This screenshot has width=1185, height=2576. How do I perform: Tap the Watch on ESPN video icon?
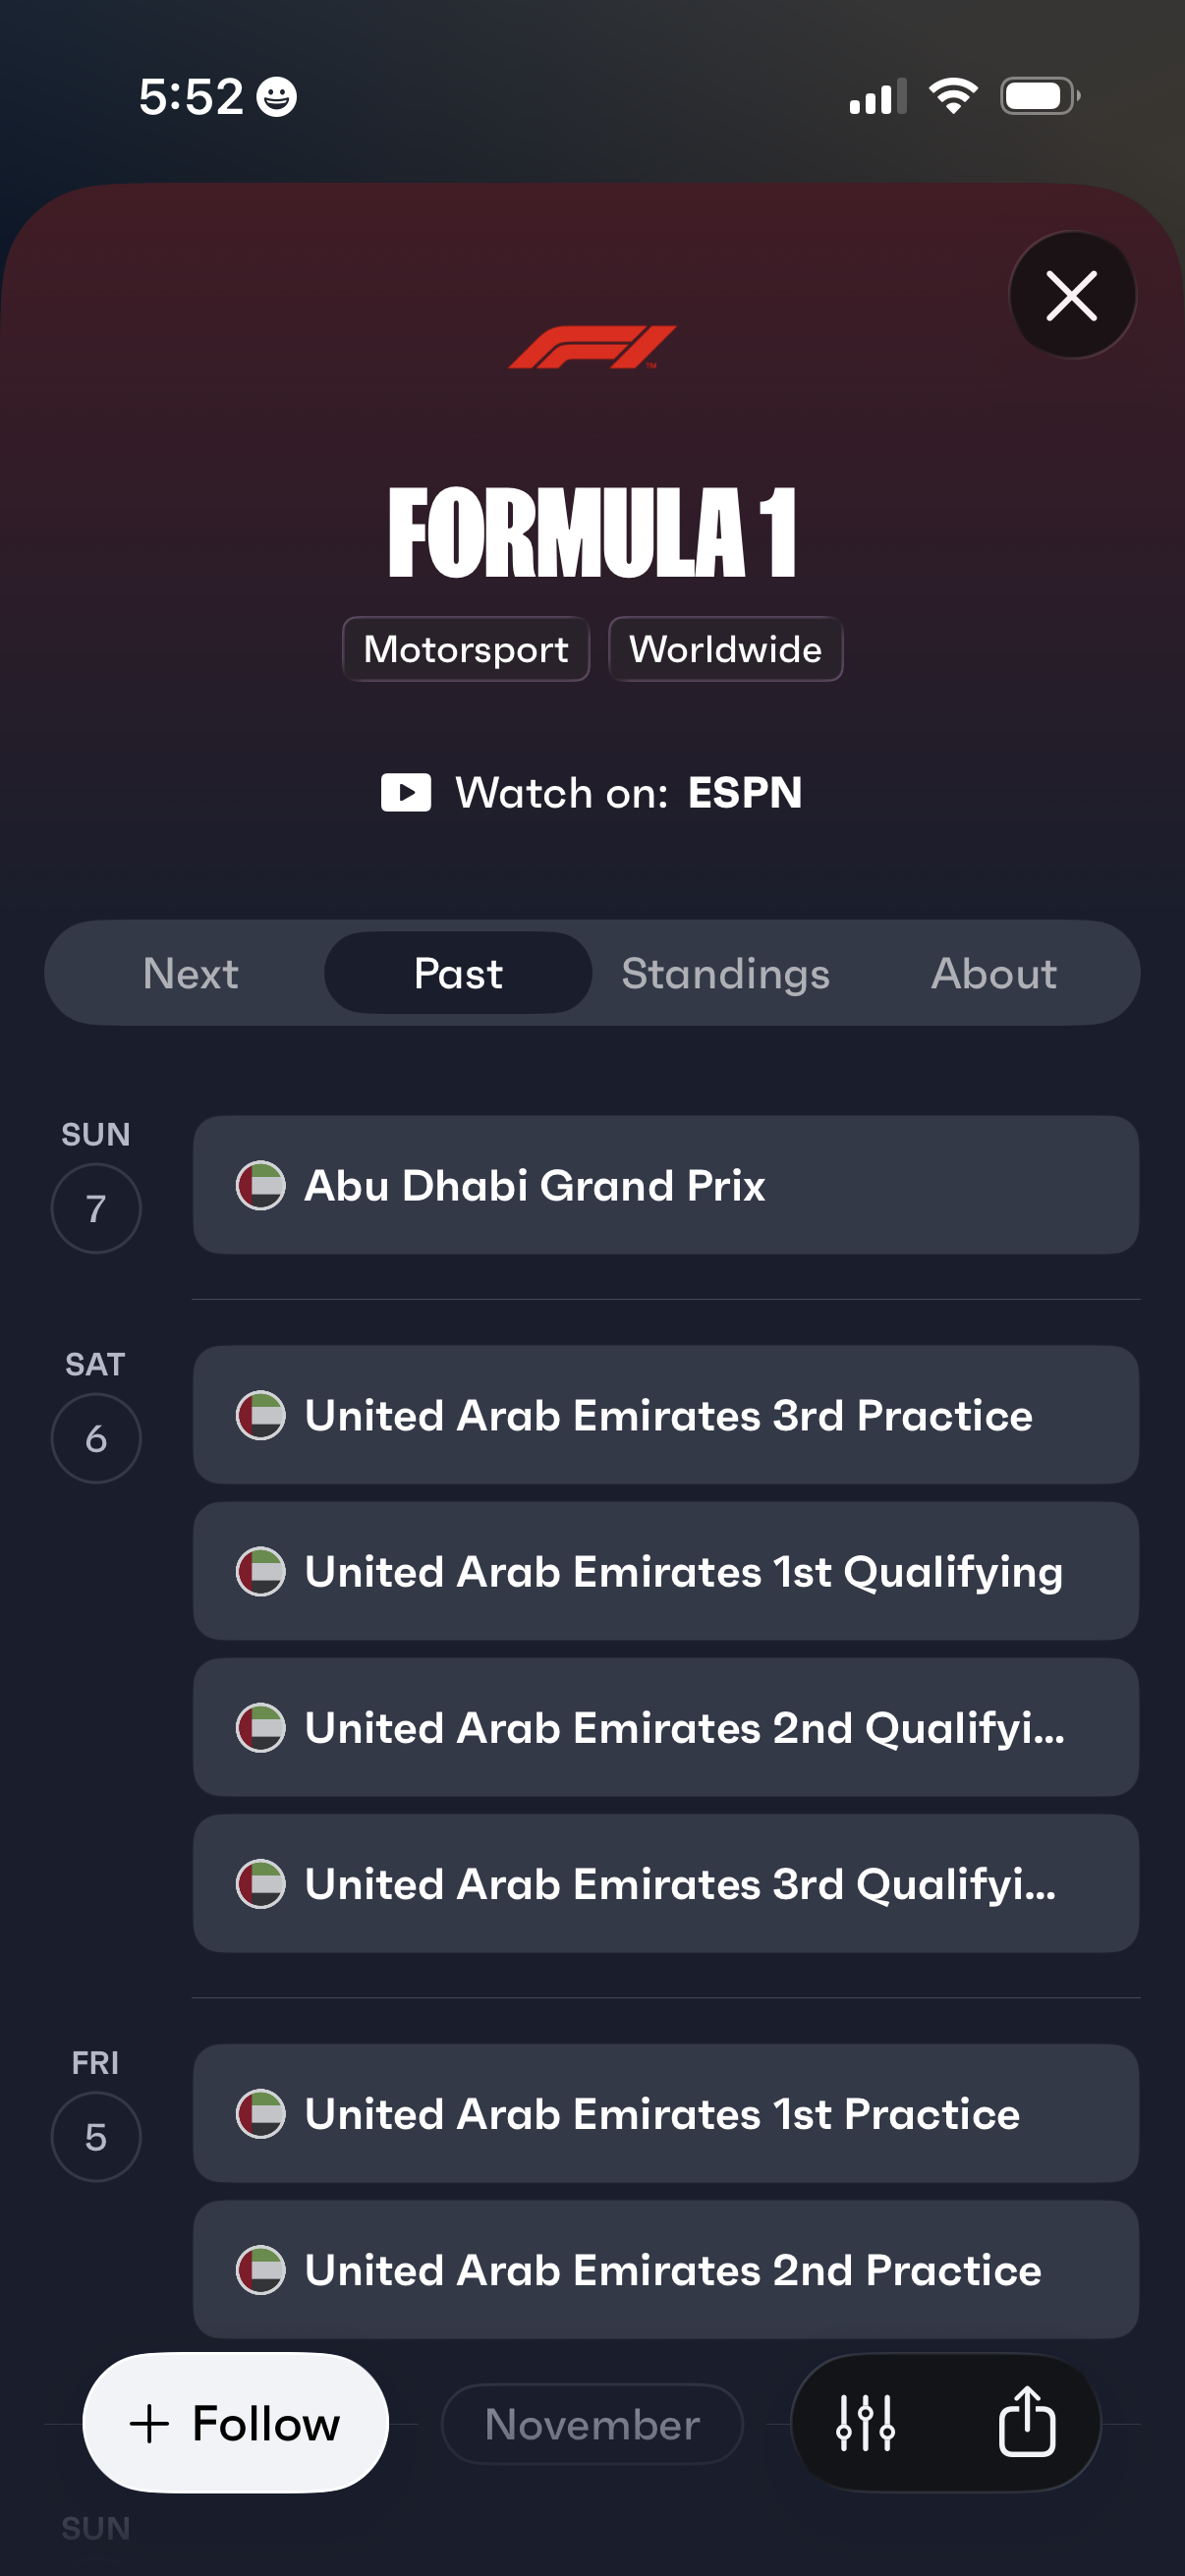(x=406, y=793)
